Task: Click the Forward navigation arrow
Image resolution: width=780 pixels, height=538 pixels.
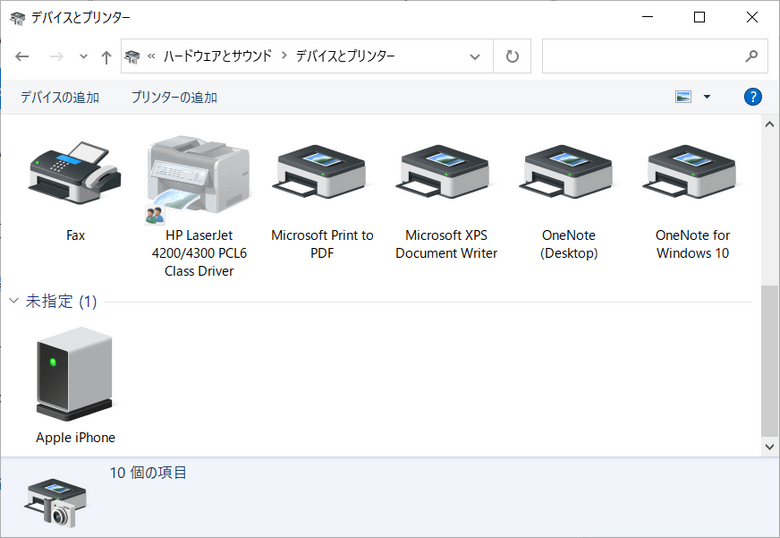Action: tap(56, 56)
